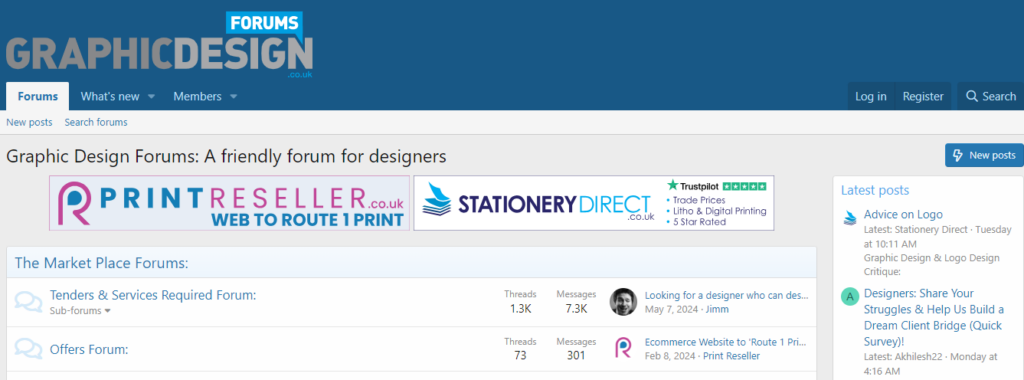This screenshot has width=1024, height=380.
Task: Click the Graphic Design Forums logo
Action: (159, 44)
